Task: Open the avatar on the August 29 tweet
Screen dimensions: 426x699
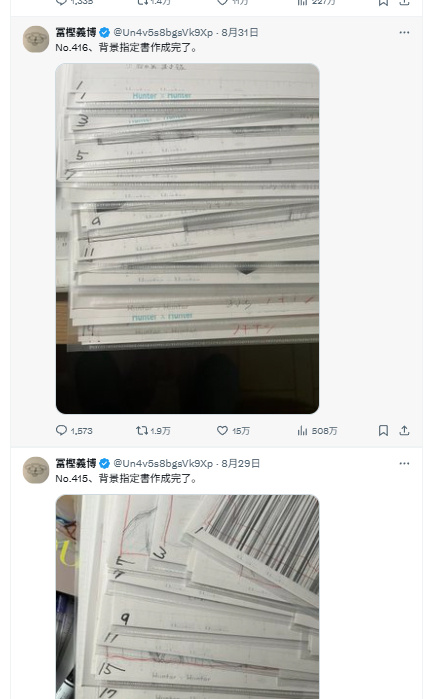Action: (36, 470)
